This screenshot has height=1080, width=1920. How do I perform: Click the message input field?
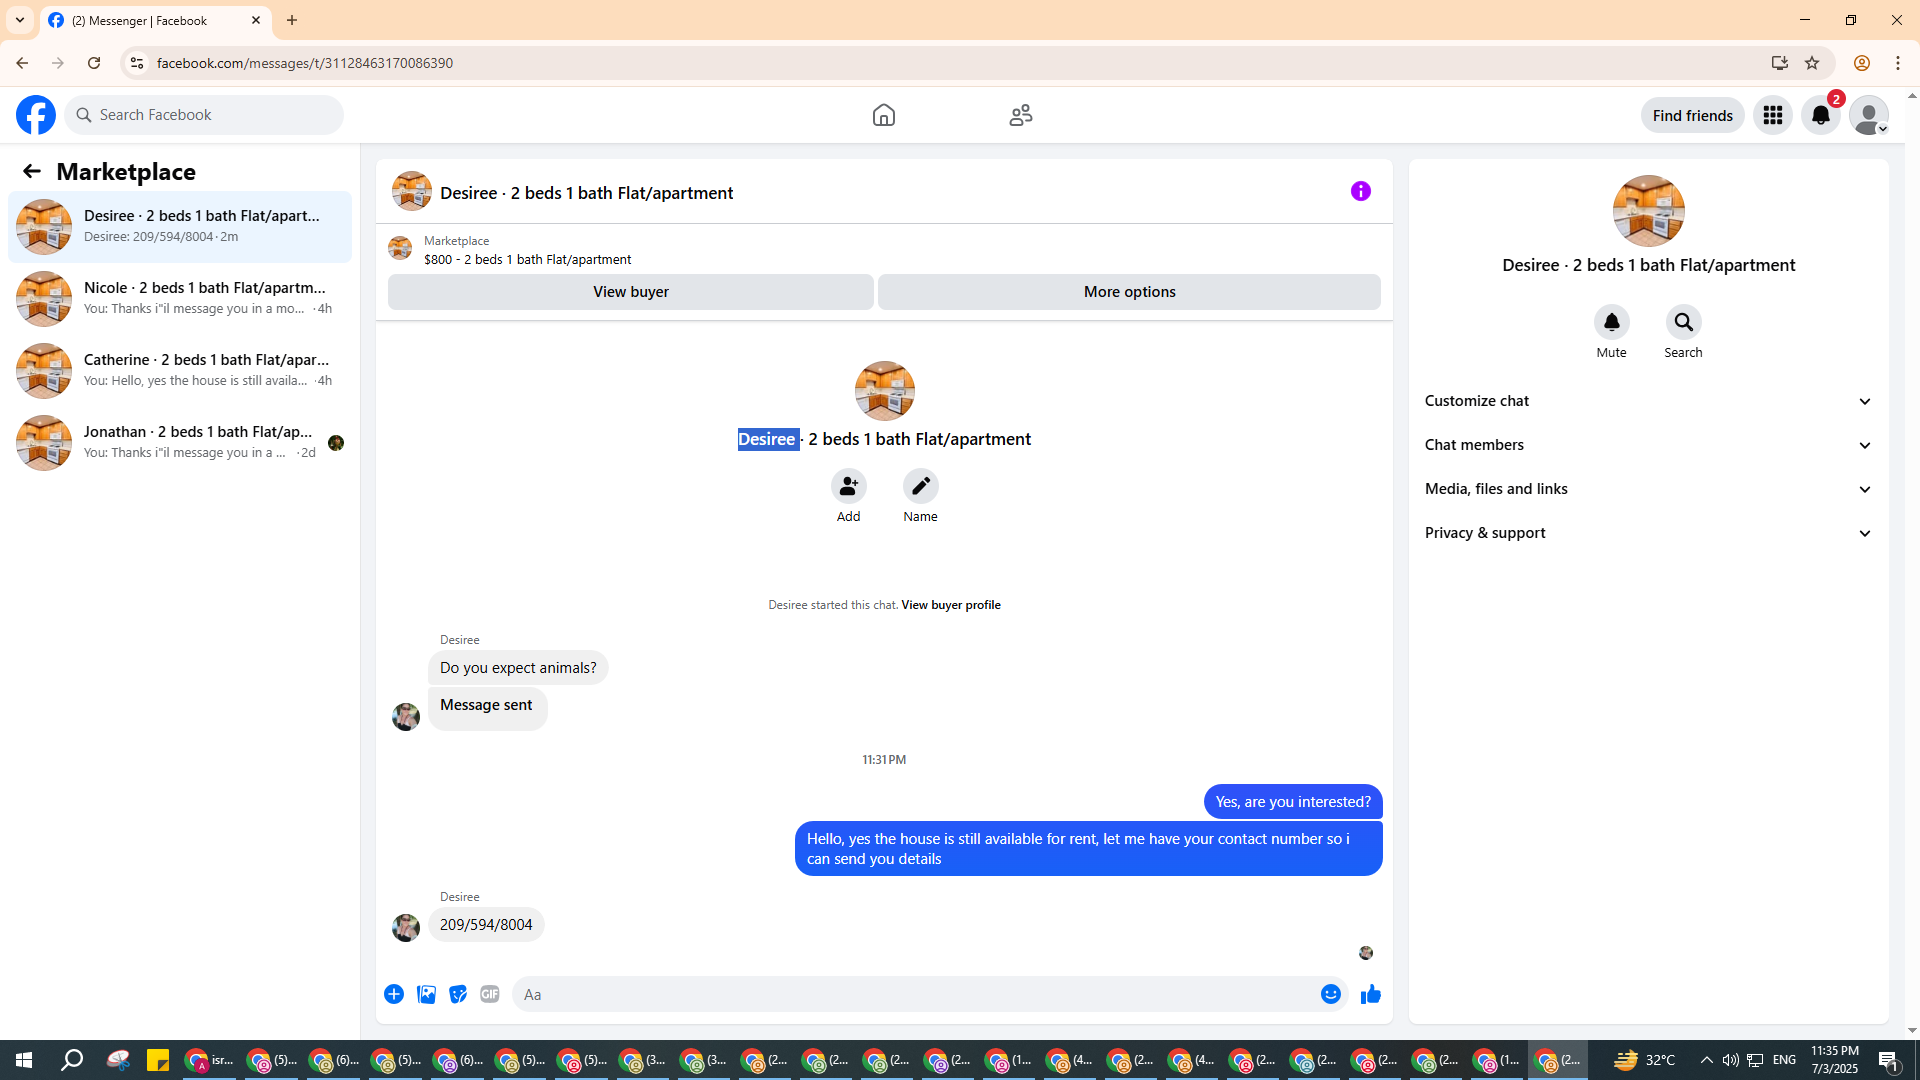915,994
